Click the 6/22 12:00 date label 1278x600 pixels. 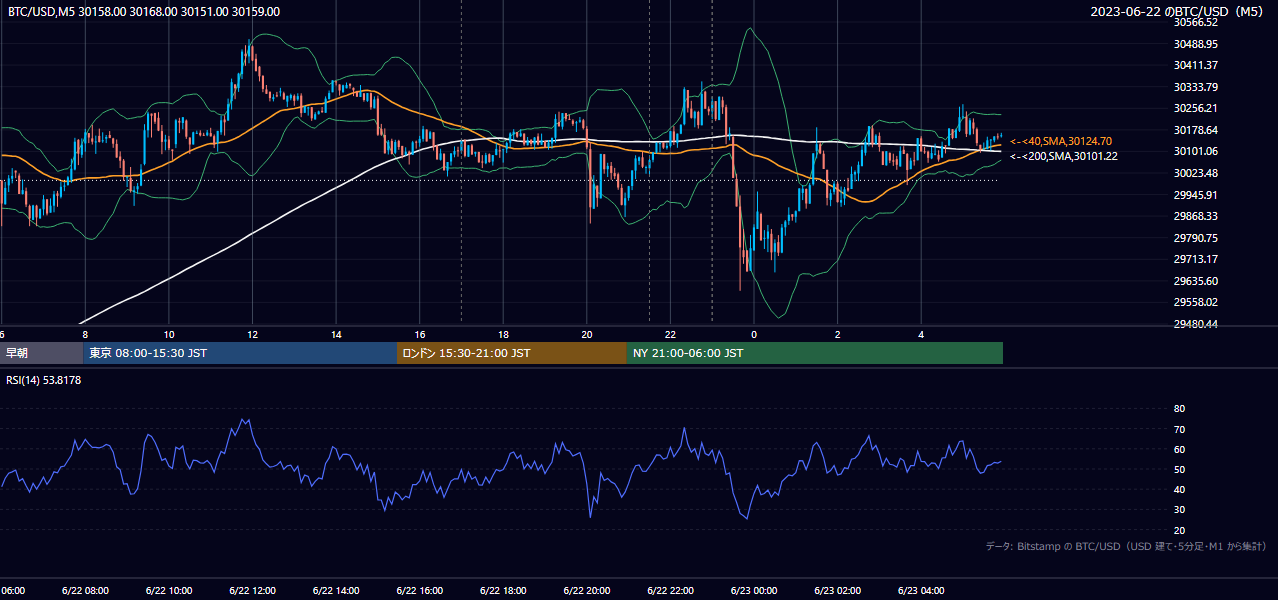(x=252, y=591)
